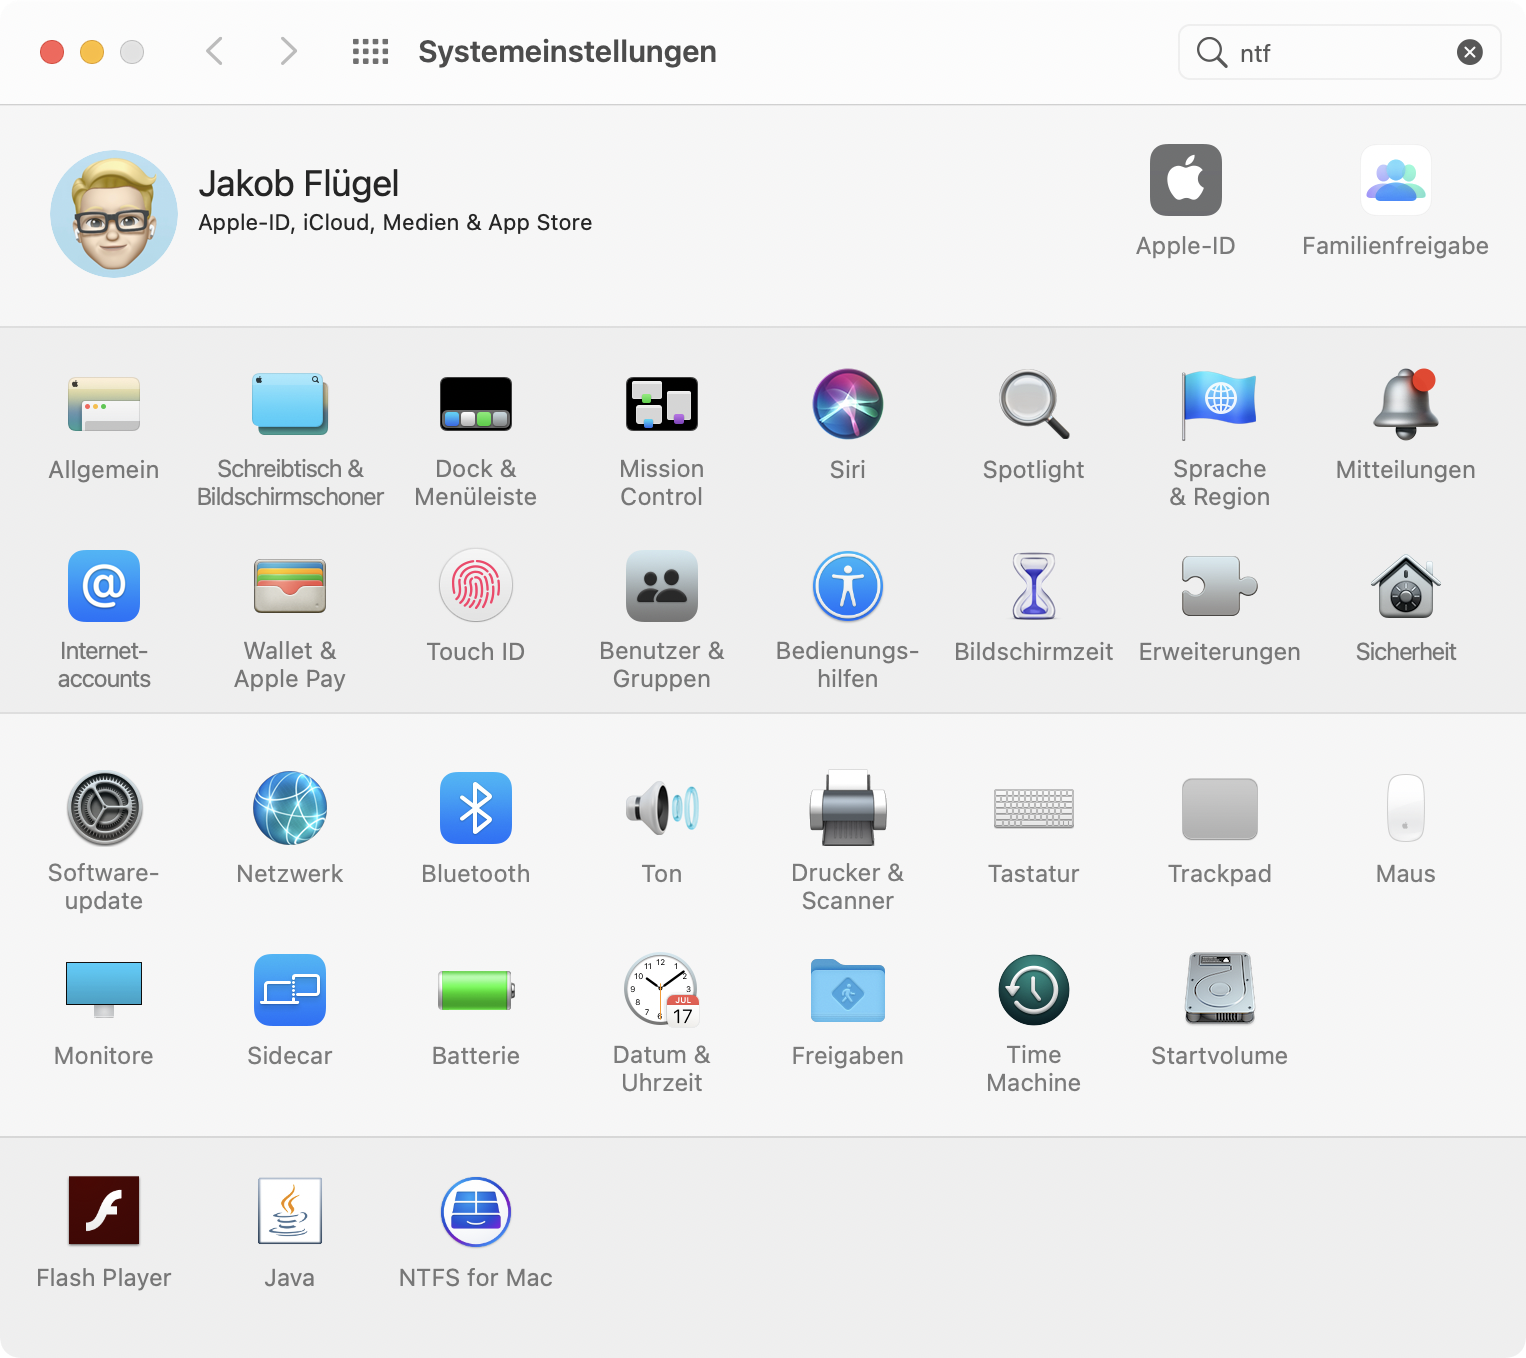Screen dimensions: 1526x1358
Task: Click Jakob Flügel's profile avatar
Action: tap(114, 214)
